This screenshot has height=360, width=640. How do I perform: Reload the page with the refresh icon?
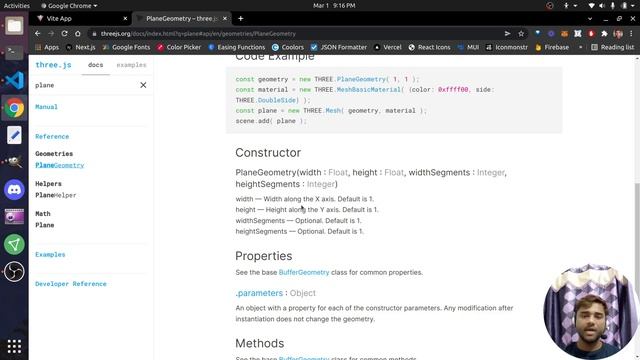pos(64,33)
